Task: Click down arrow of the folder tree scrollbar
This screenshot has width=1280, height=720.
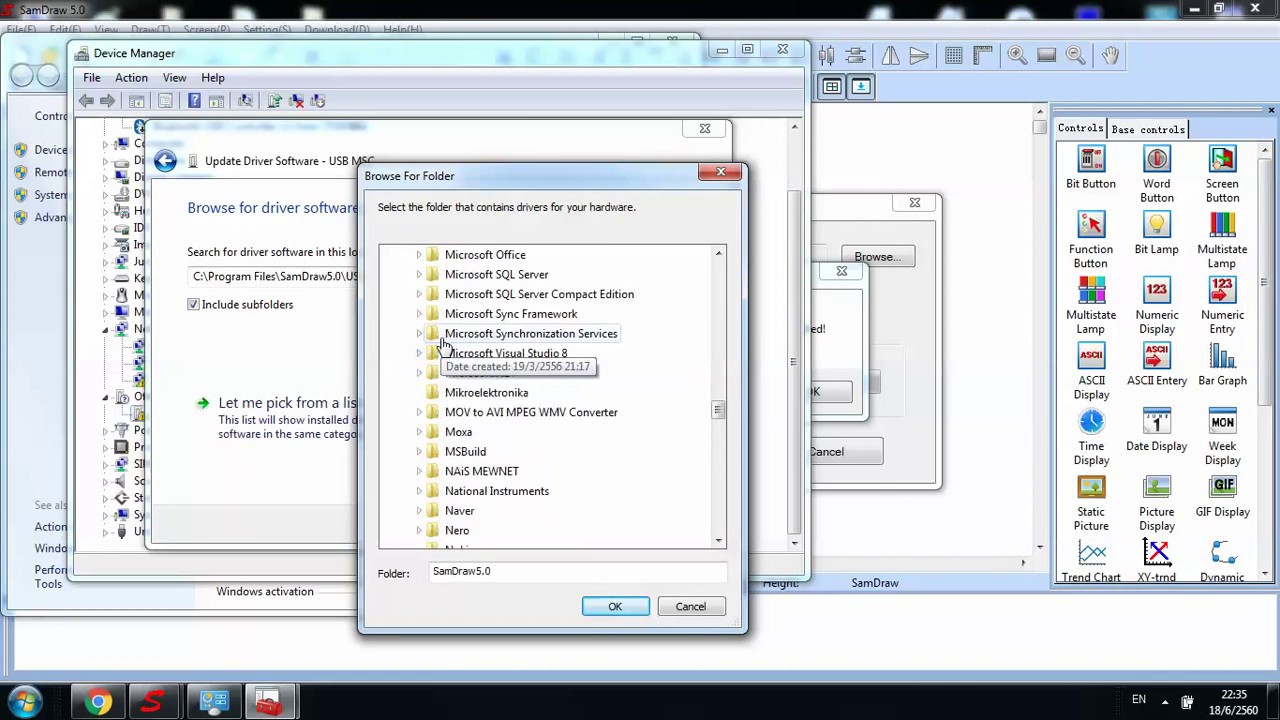Action: click(718, 541)
